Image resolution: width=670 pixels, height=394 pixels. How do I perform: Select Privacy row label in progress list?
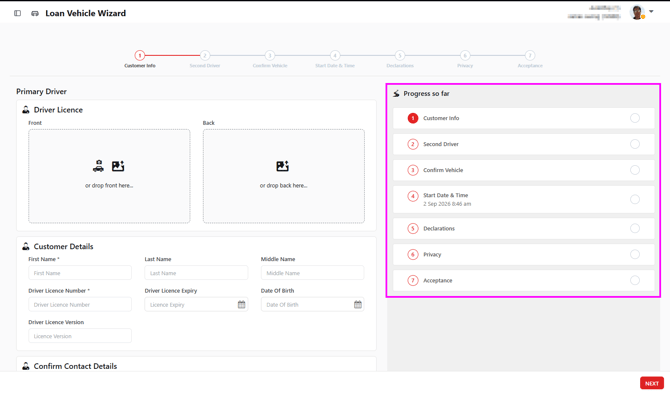[x=432, y=255]
